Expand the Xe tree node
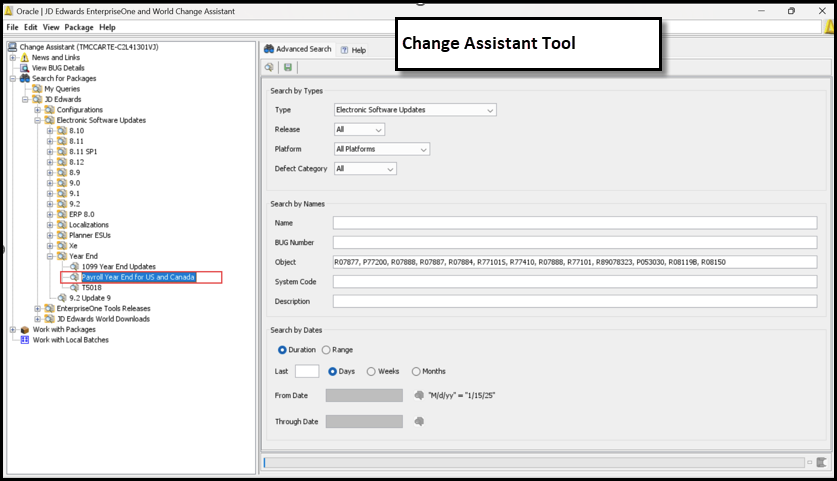The height and width of the screenshot is (481, 837). [50, 246]
